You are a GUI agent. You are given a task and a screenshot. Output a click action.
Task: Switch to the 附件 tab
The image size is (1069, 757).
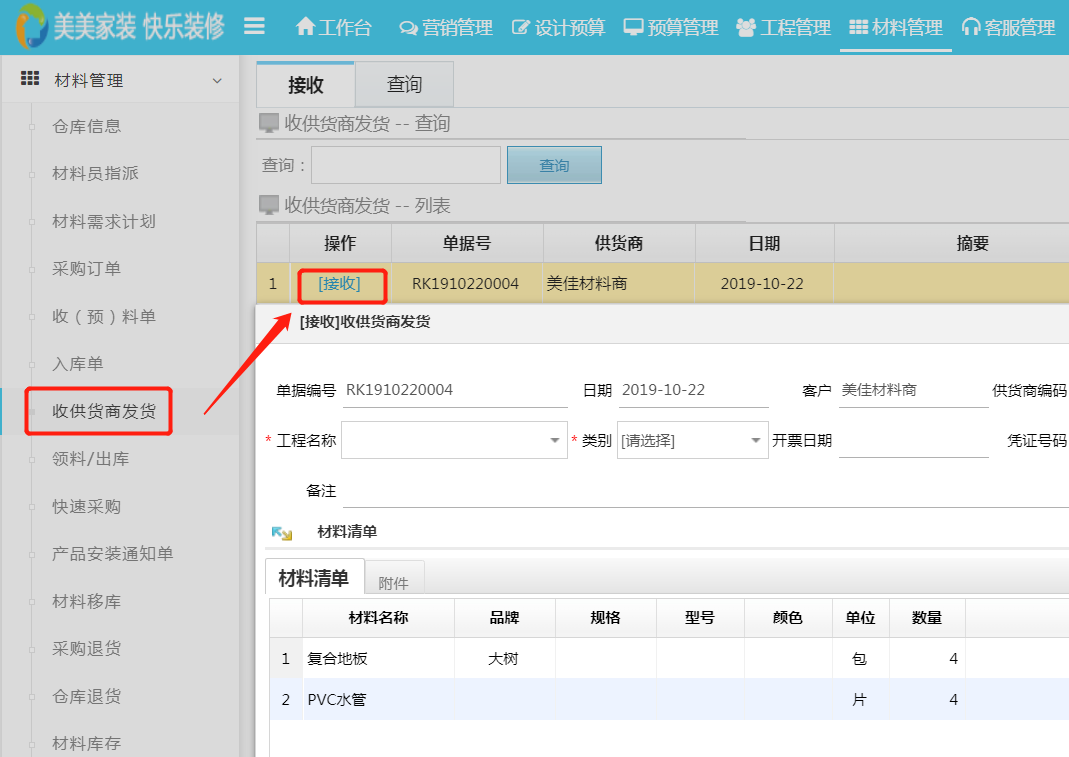point(394,580)
